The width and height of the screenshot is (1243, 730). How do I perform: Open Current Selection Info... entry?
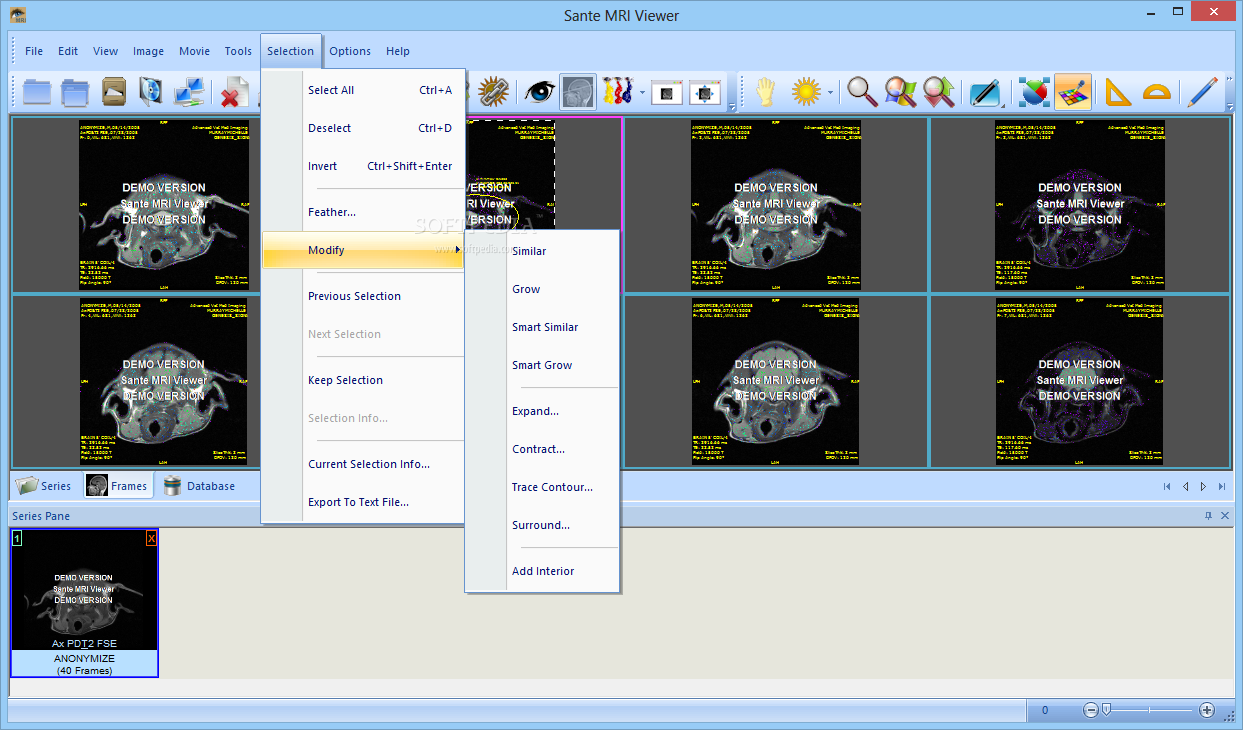coord(363,464)
